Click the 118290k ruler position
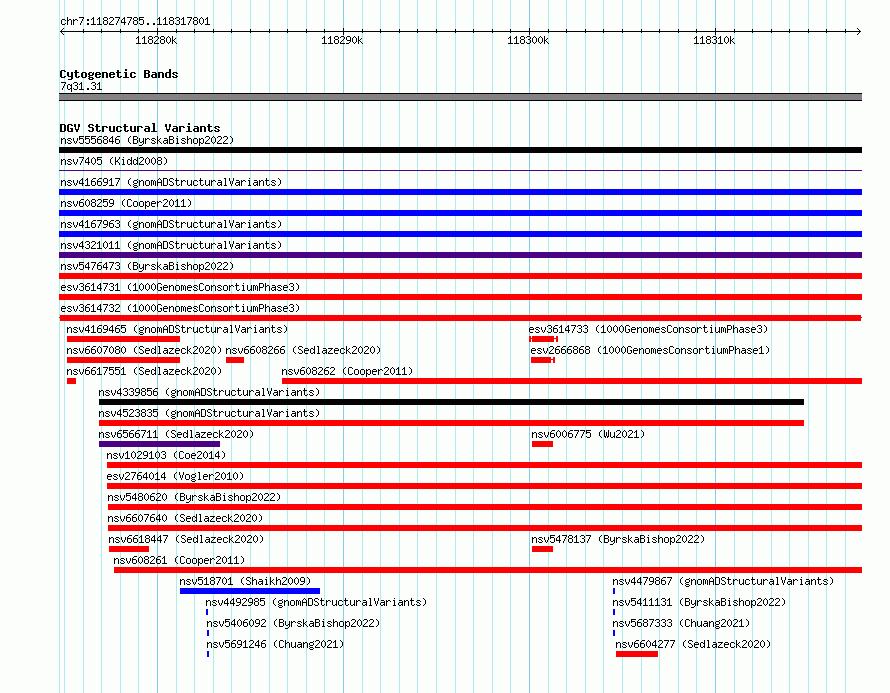Viewport: 890px width, 693px height. coord(342,40)
